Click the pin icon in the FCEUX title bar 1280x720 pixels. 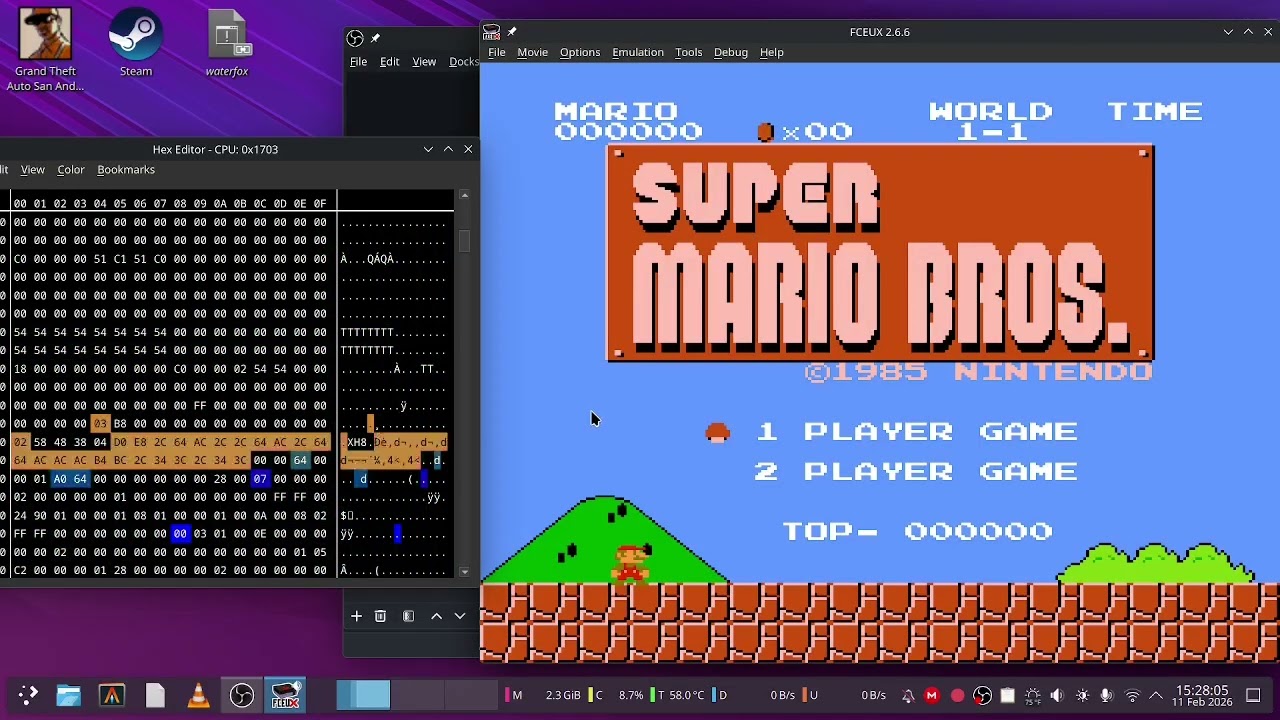click(512, 32)
